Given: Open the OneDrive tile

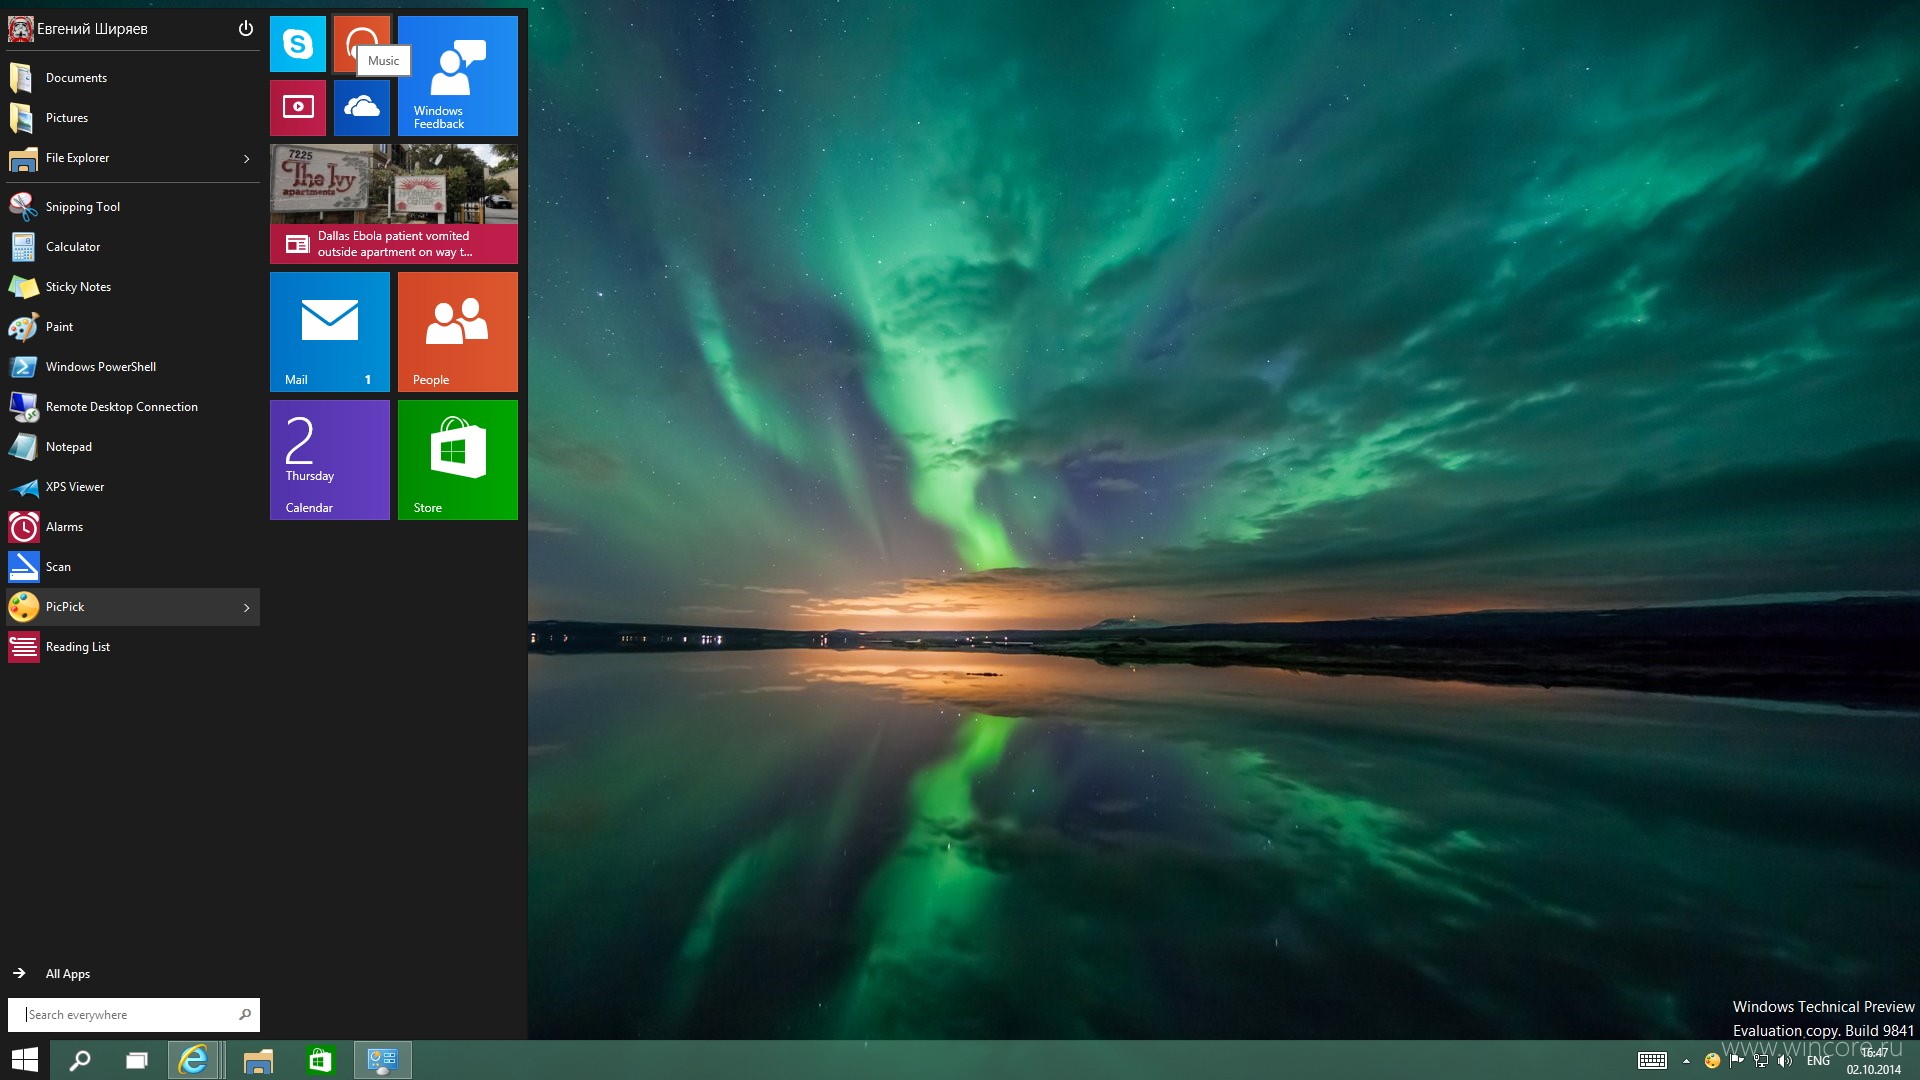Looking at the screenshot, I should (x=362, y=108).
